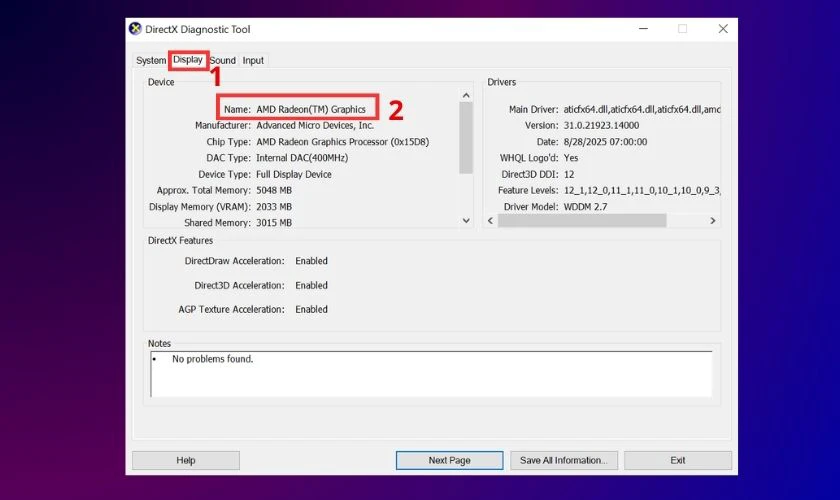The width and height of the screenshot is (840, 500).
Task: Click driver version '31.0.21923.14000'
Action: point(601,125)
